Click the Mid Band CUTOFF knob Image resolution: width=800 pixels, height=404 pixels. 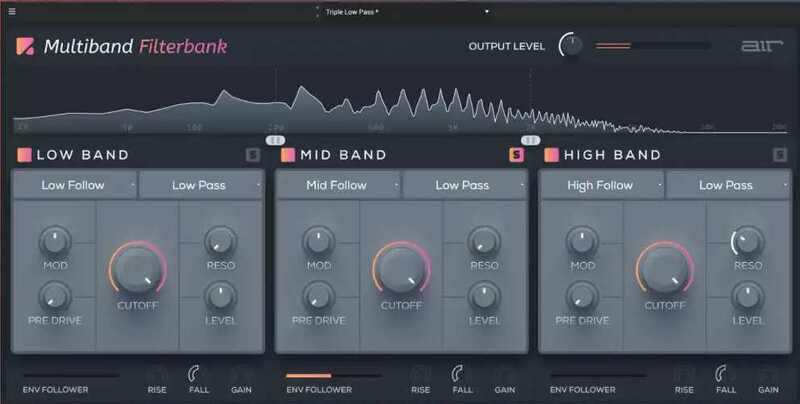tap(402, 270)
